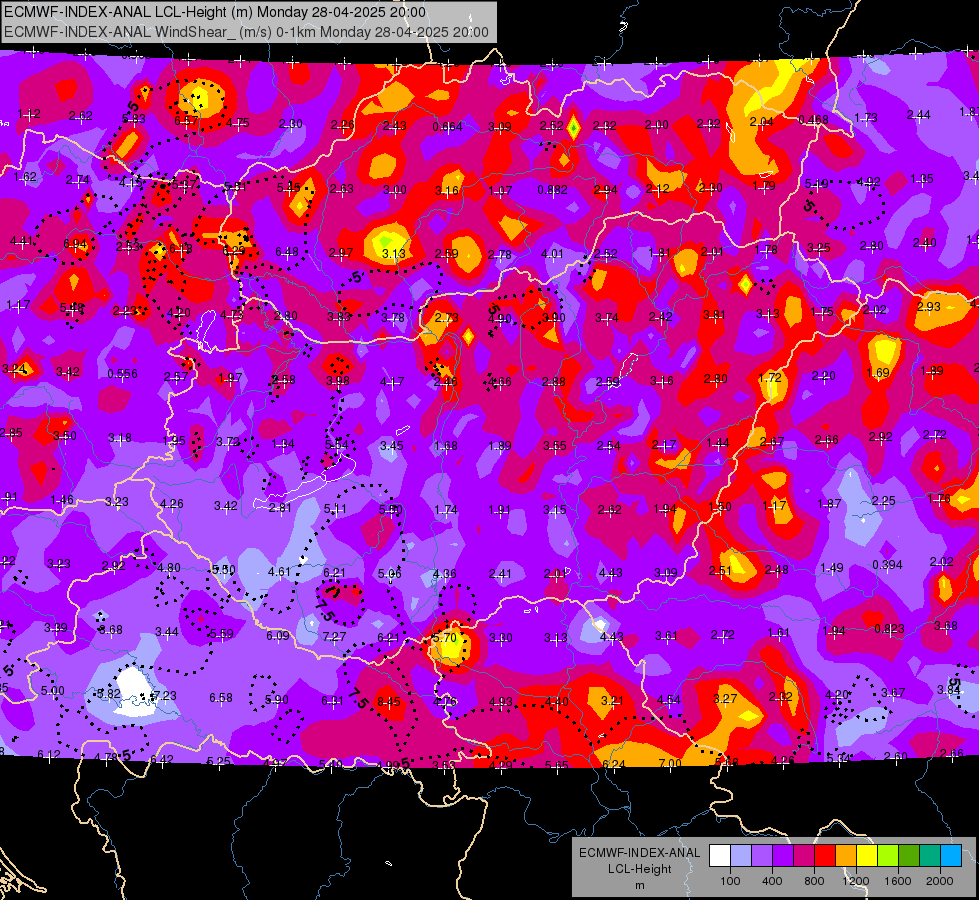Click the wind shear value '8.45'
Viewport: 979px width, 900px height.
[x=388, y=701]
